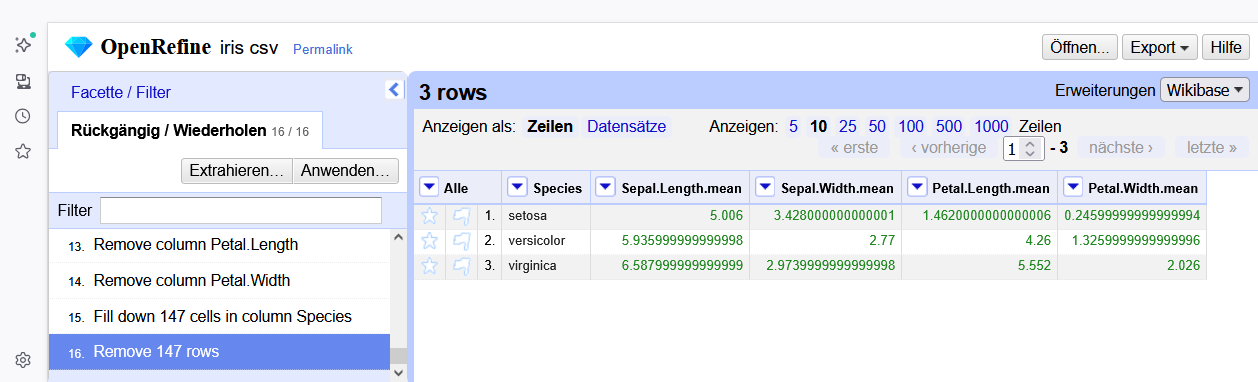This screenshot has width=1258, height=382.
Task: Show 500 rows per page
Action: pos(949,126)
